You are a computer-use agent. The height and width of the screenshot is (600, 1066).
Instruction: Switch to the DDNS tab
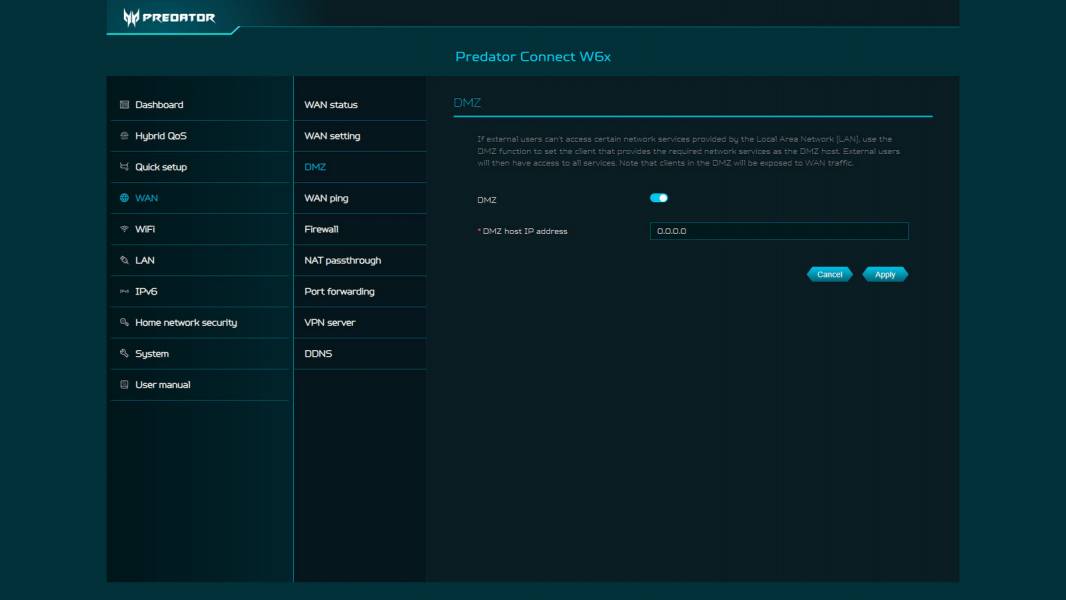(318, 353)
